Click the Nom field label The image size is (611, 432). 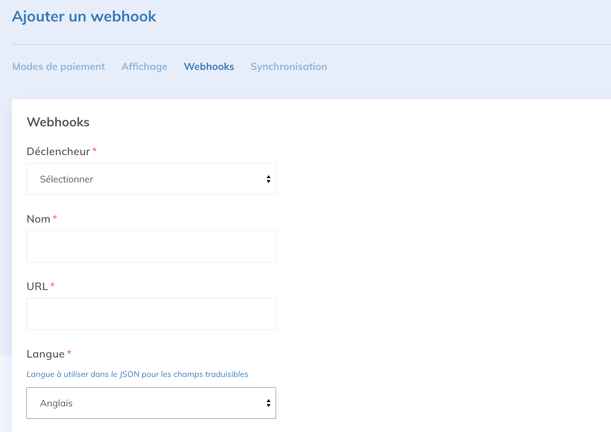pyautogui.click(x=38, y=219)
